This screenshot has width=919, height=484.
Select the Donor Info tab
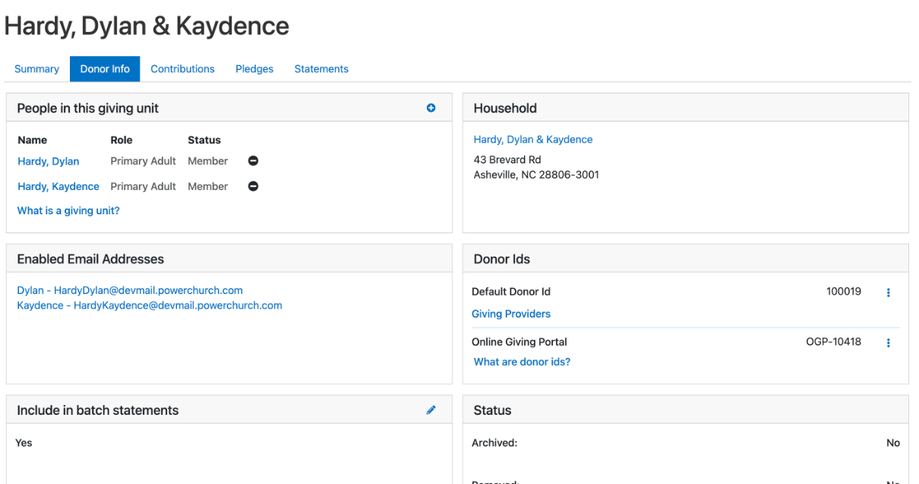105,69
